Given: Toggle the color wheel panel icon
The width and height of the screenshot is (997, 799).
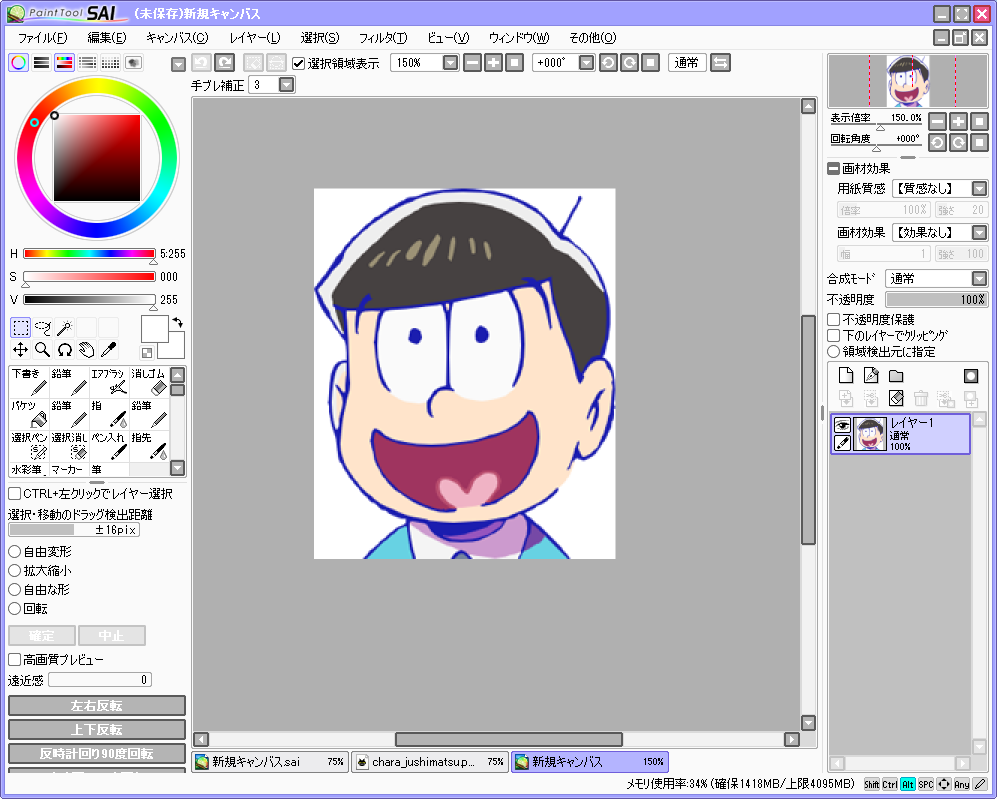Looking at the screenshot, I should click(18, 62).
